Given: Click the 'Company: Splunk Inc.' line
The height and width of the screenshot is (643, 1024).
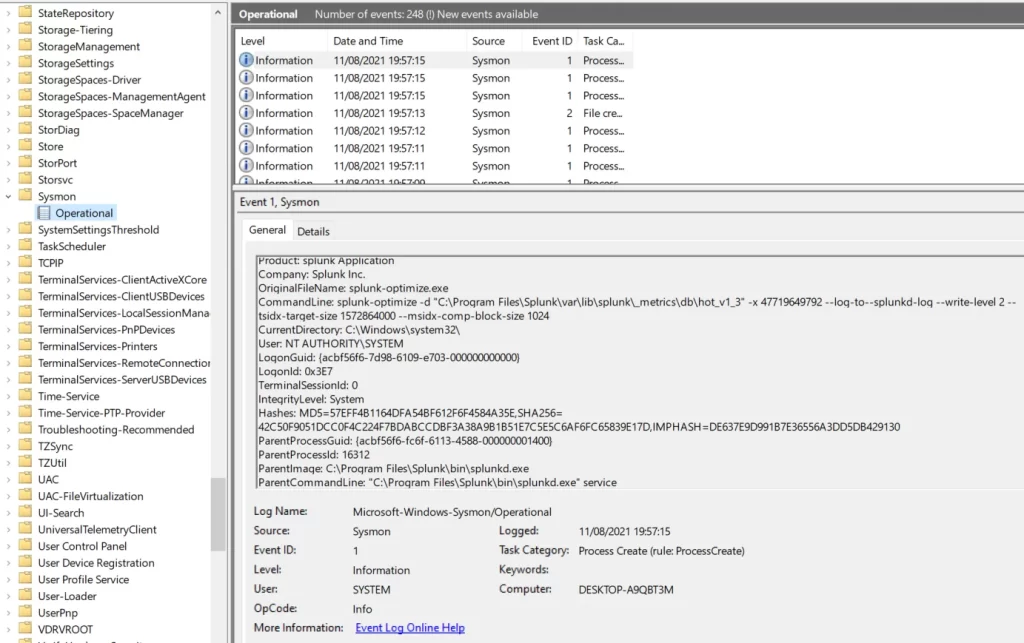Looking at the screenshot, I should tap(312, 274).
